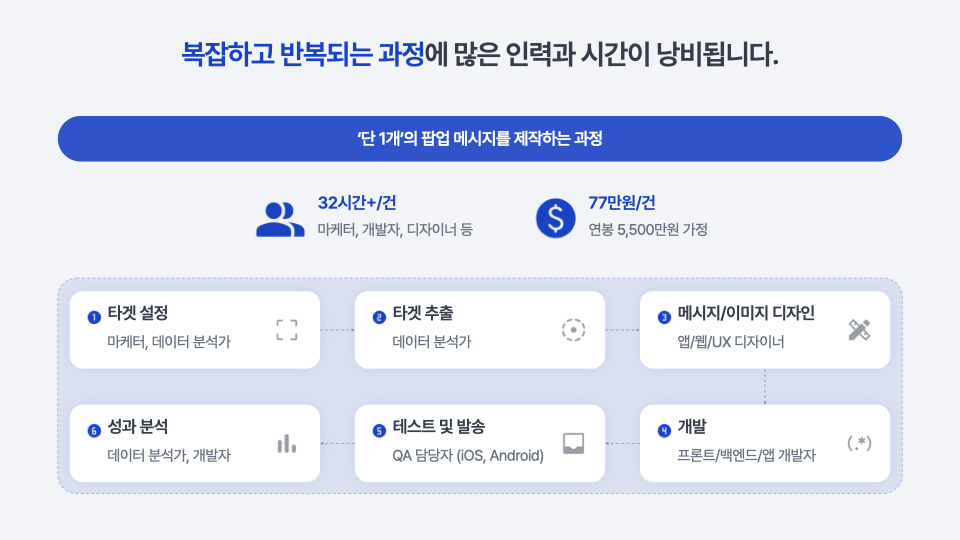Screen dimensions: 960x540
Task: Click the people group icon
Action: [280, 219]
